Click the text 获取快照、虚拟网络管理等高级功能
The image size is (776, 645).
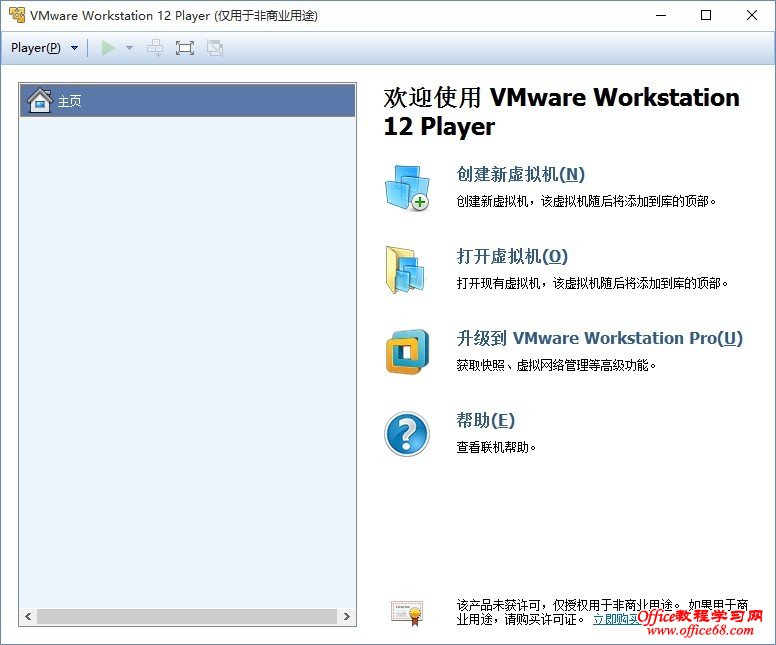[556, 366]
